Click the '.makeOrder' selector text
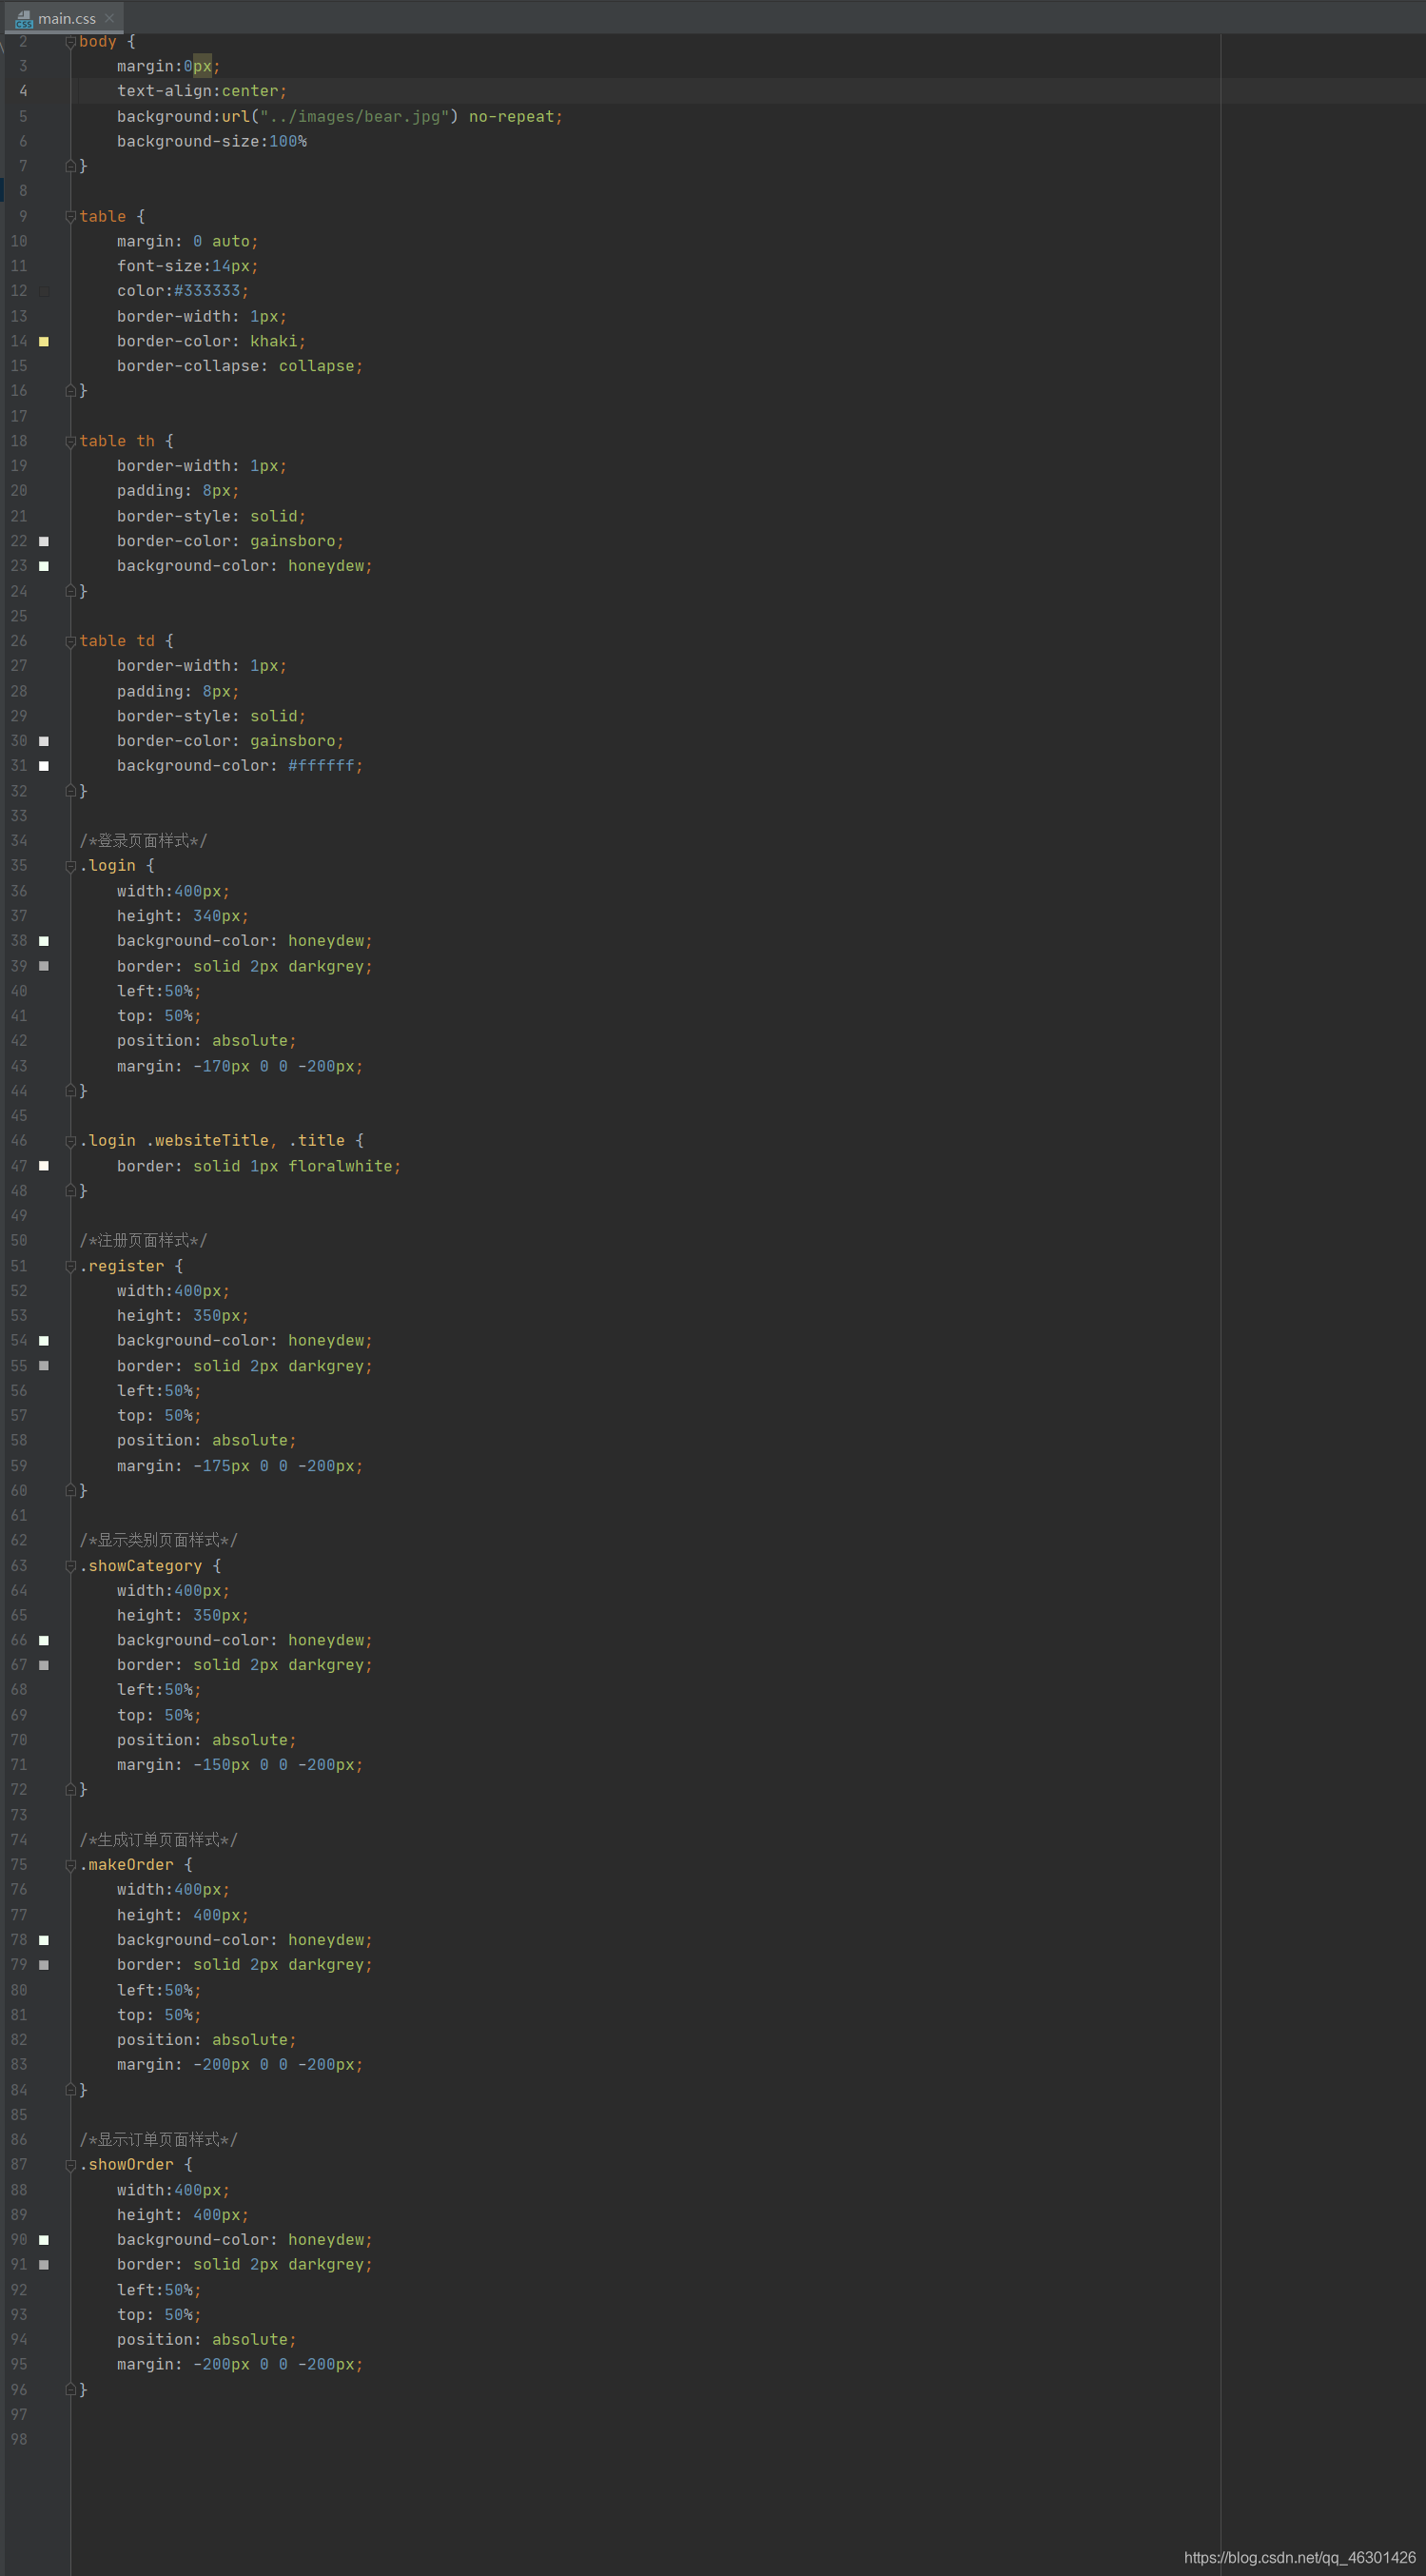This screenshot has height=2576, width=1426. point(127,1865)
